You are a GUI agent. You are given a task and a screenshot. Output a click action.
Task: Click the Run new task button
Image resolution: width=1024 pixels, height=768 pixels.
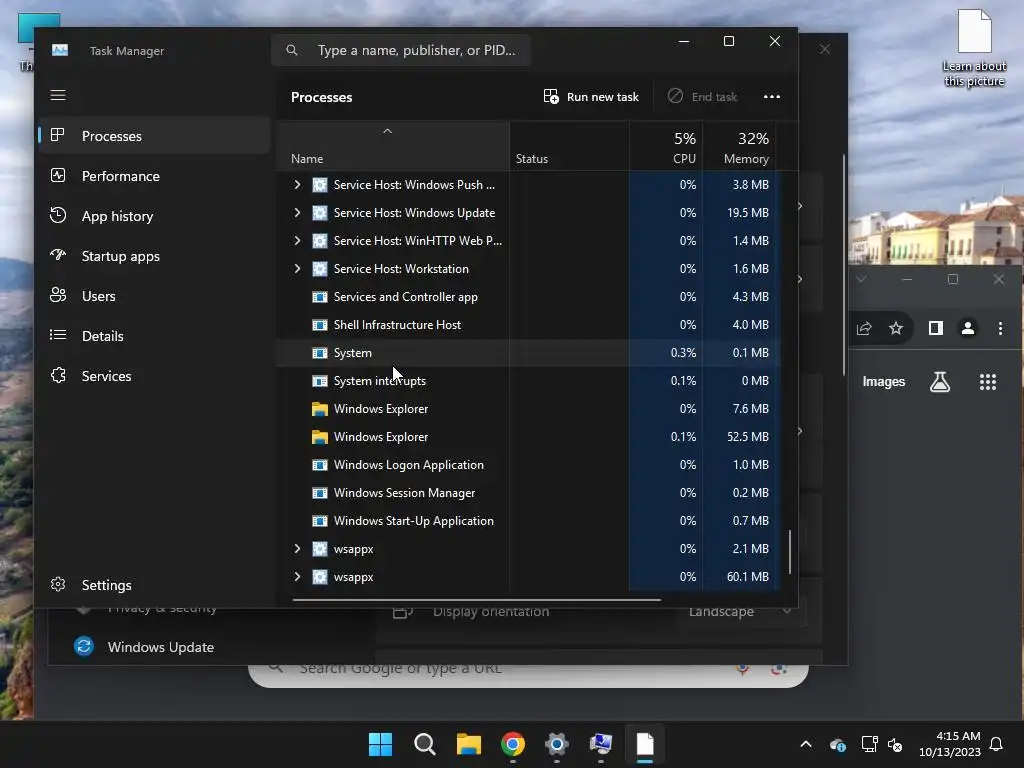[x=591, y=97]
